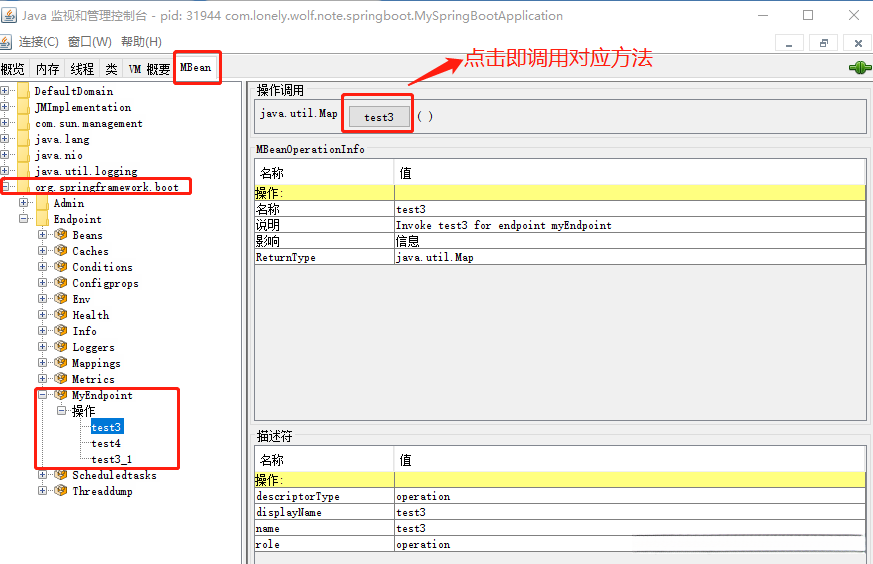Switch to the 概览 tab
873x564 pixels.
pyautogui.click(x=14, y=68)
